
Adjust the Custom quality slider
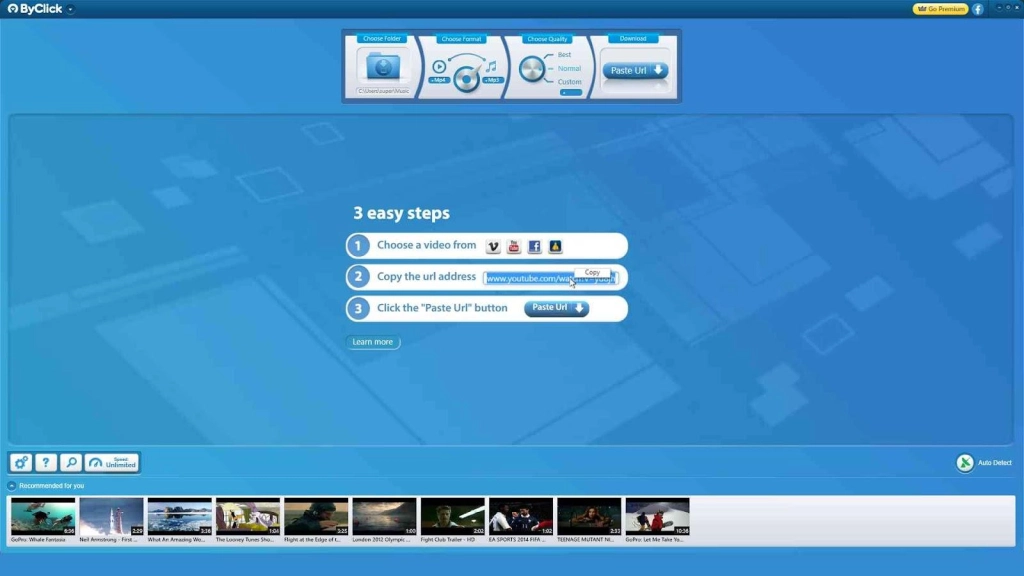pos(570,92)
